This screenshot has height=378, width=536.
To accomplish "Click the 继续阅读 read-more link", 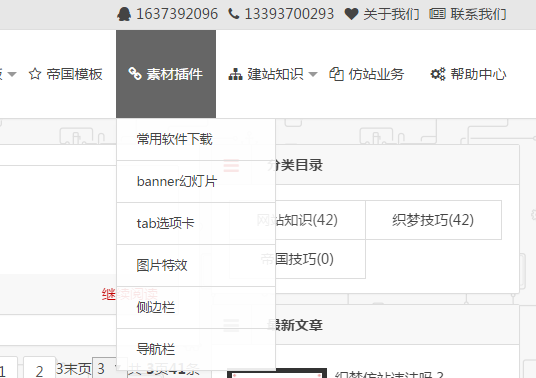I will (130, 294).
